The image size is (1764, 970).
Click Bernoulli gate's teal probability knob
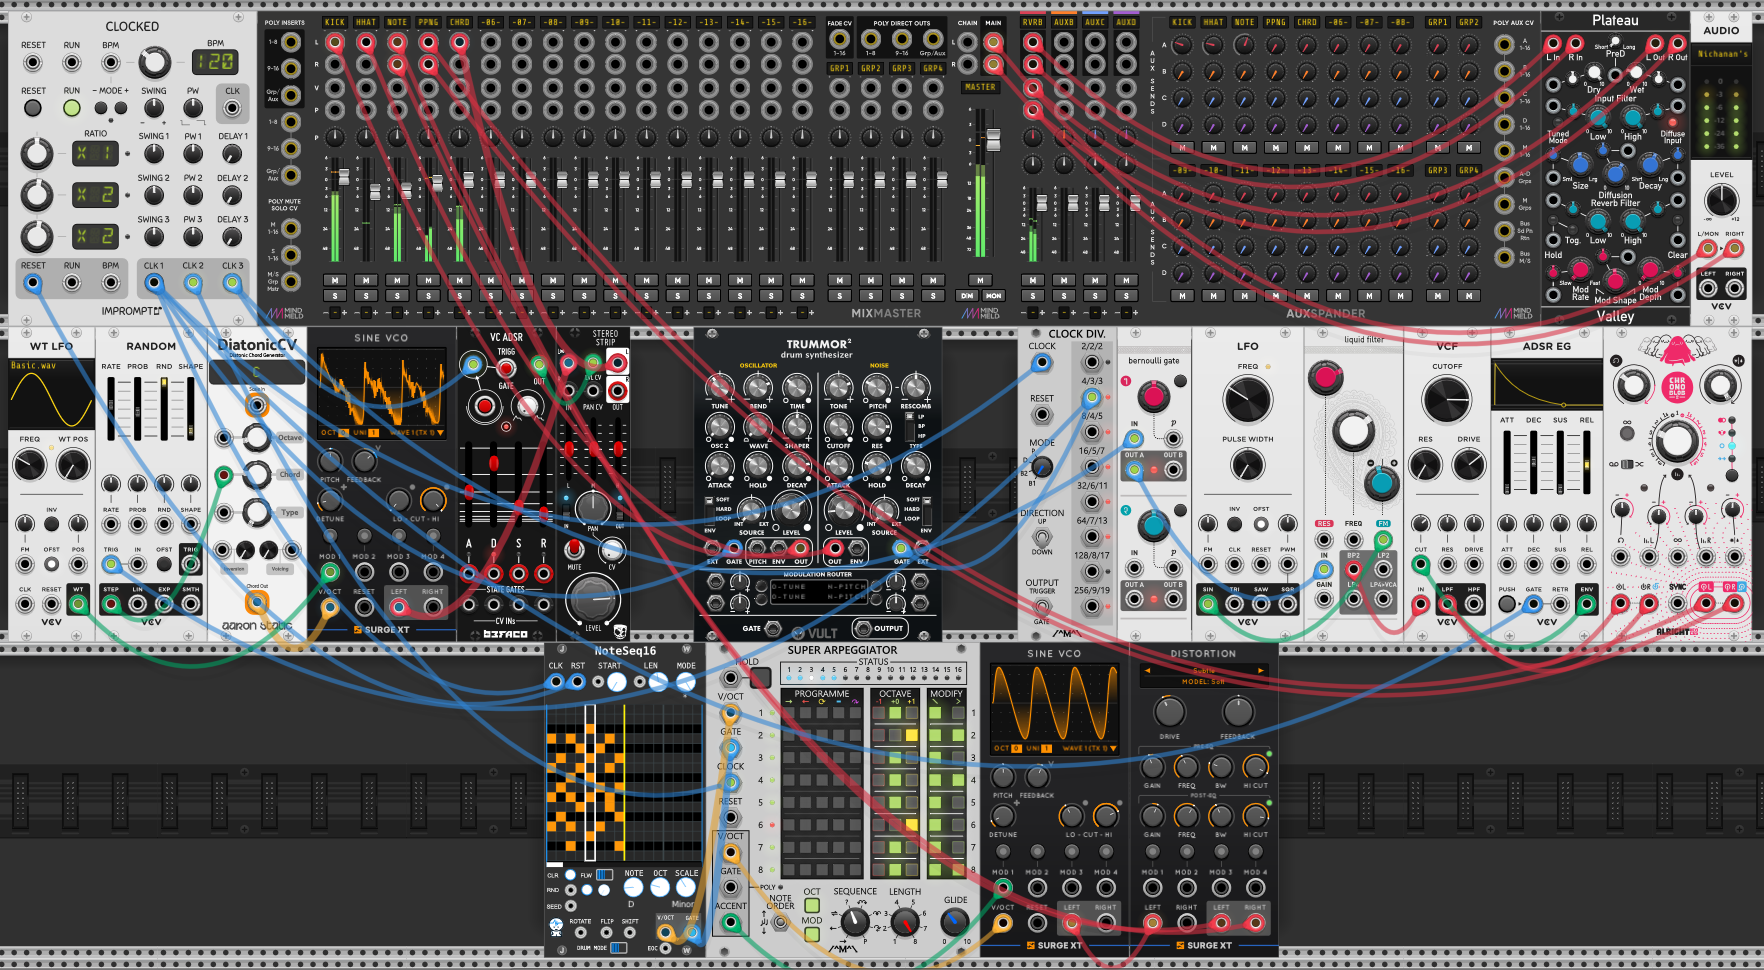[1153, 525]
